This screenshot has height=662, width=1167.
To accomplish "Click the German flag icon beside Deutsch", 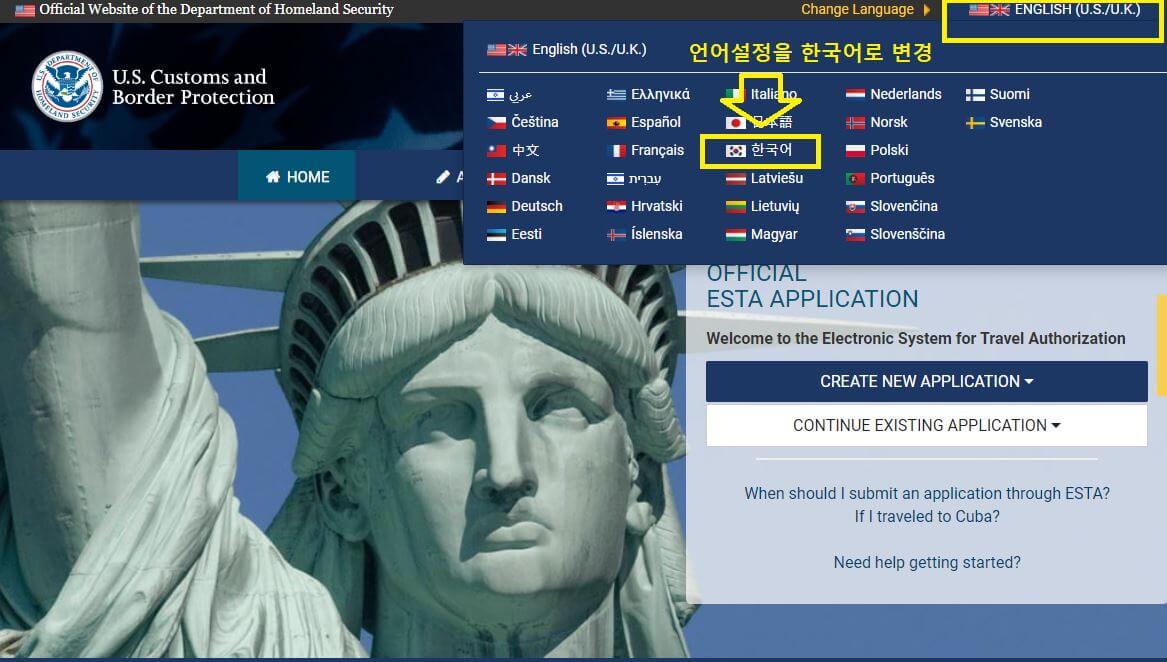I will 496,207.
